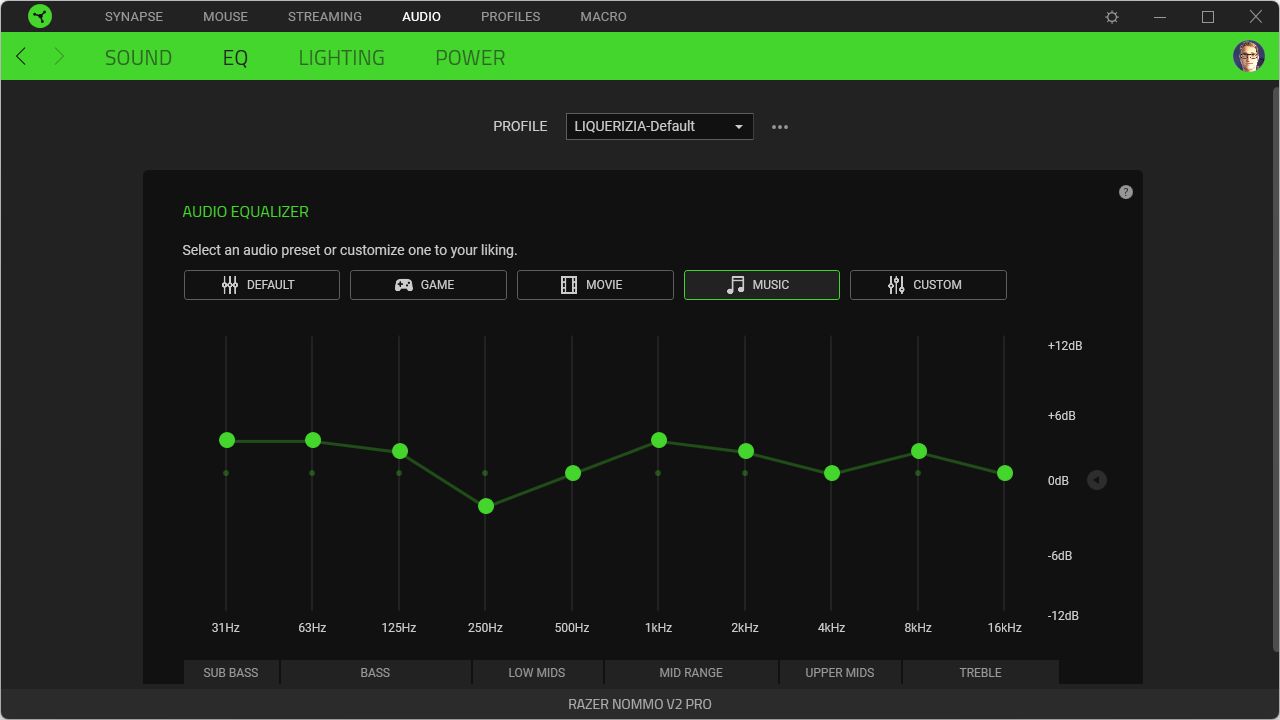The height and width of the screenshot is (720, 1280).
Task: Select the Game EQ preset
Action: coord(428,285)
